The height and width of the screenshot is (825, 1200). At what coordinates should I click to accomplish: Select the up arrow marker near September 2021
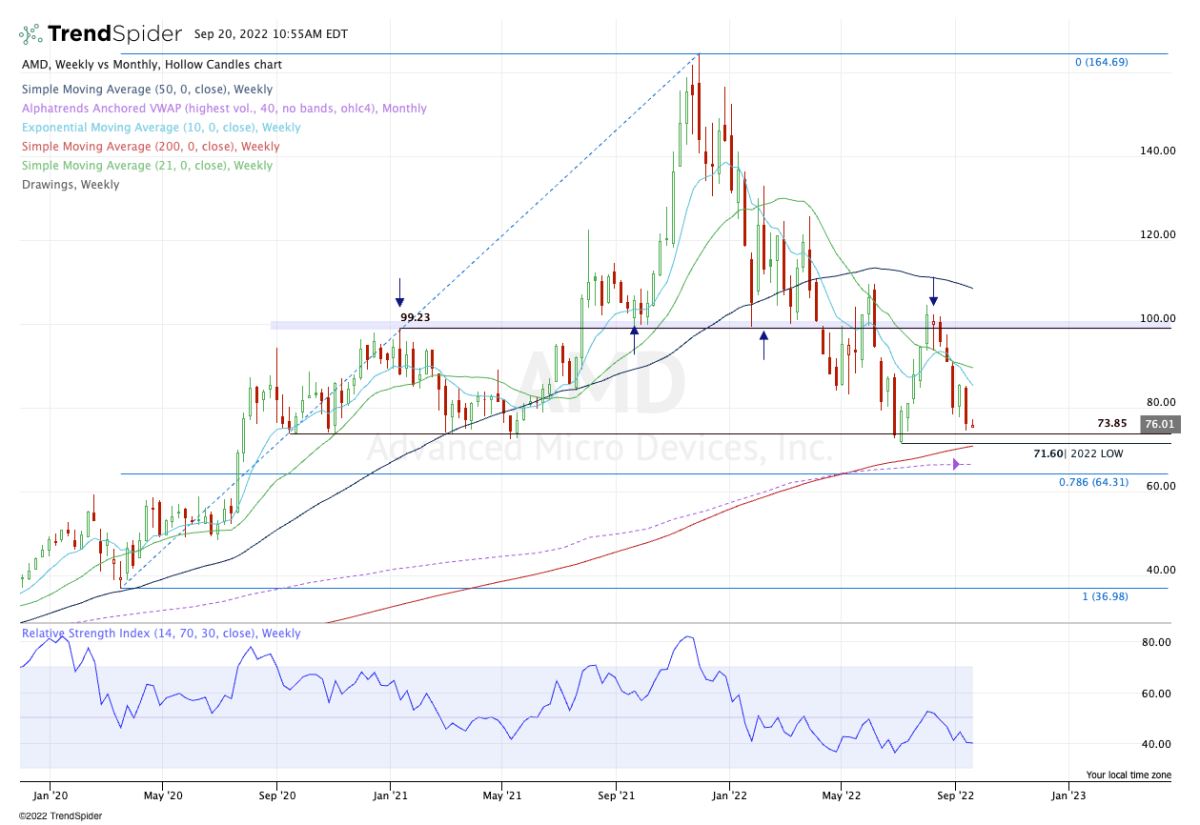point(634,339)
